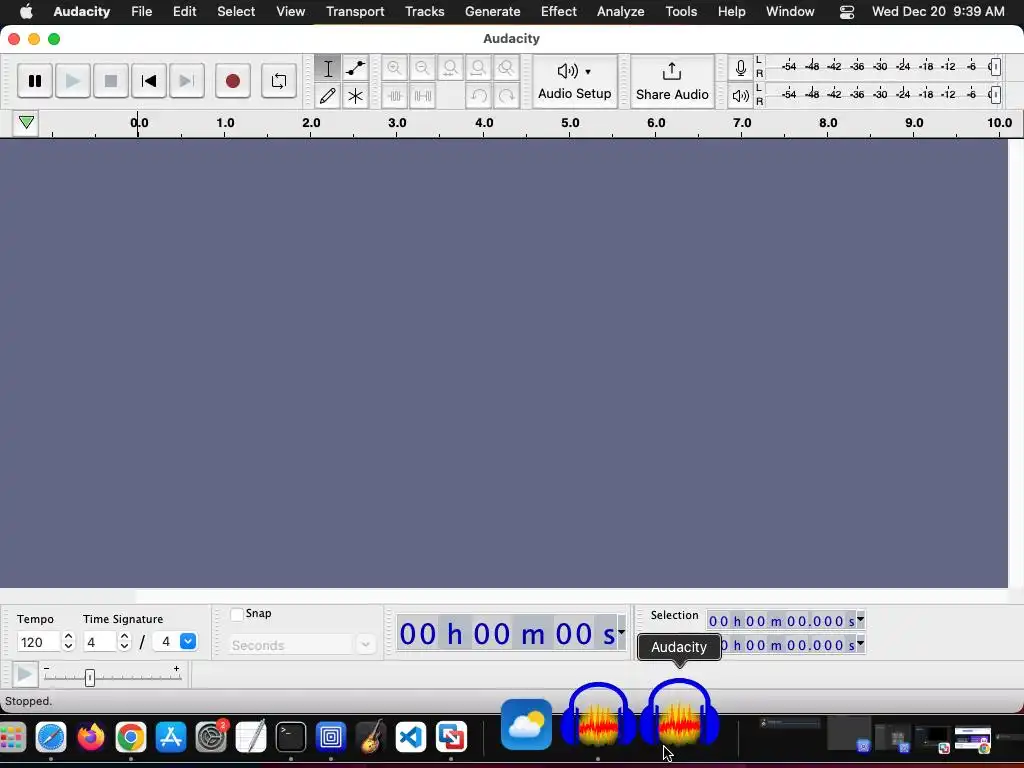Adjust the record level slider knob
1024x768 pixels.
tap(995, 67)
